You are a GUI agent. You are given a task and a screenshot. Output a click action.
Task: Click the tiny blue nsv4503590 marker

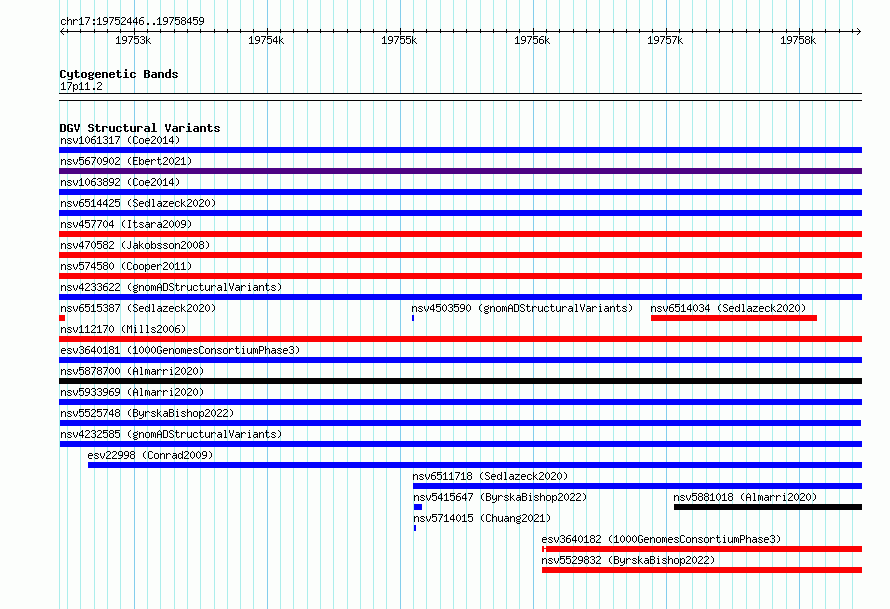pos(413,318)
